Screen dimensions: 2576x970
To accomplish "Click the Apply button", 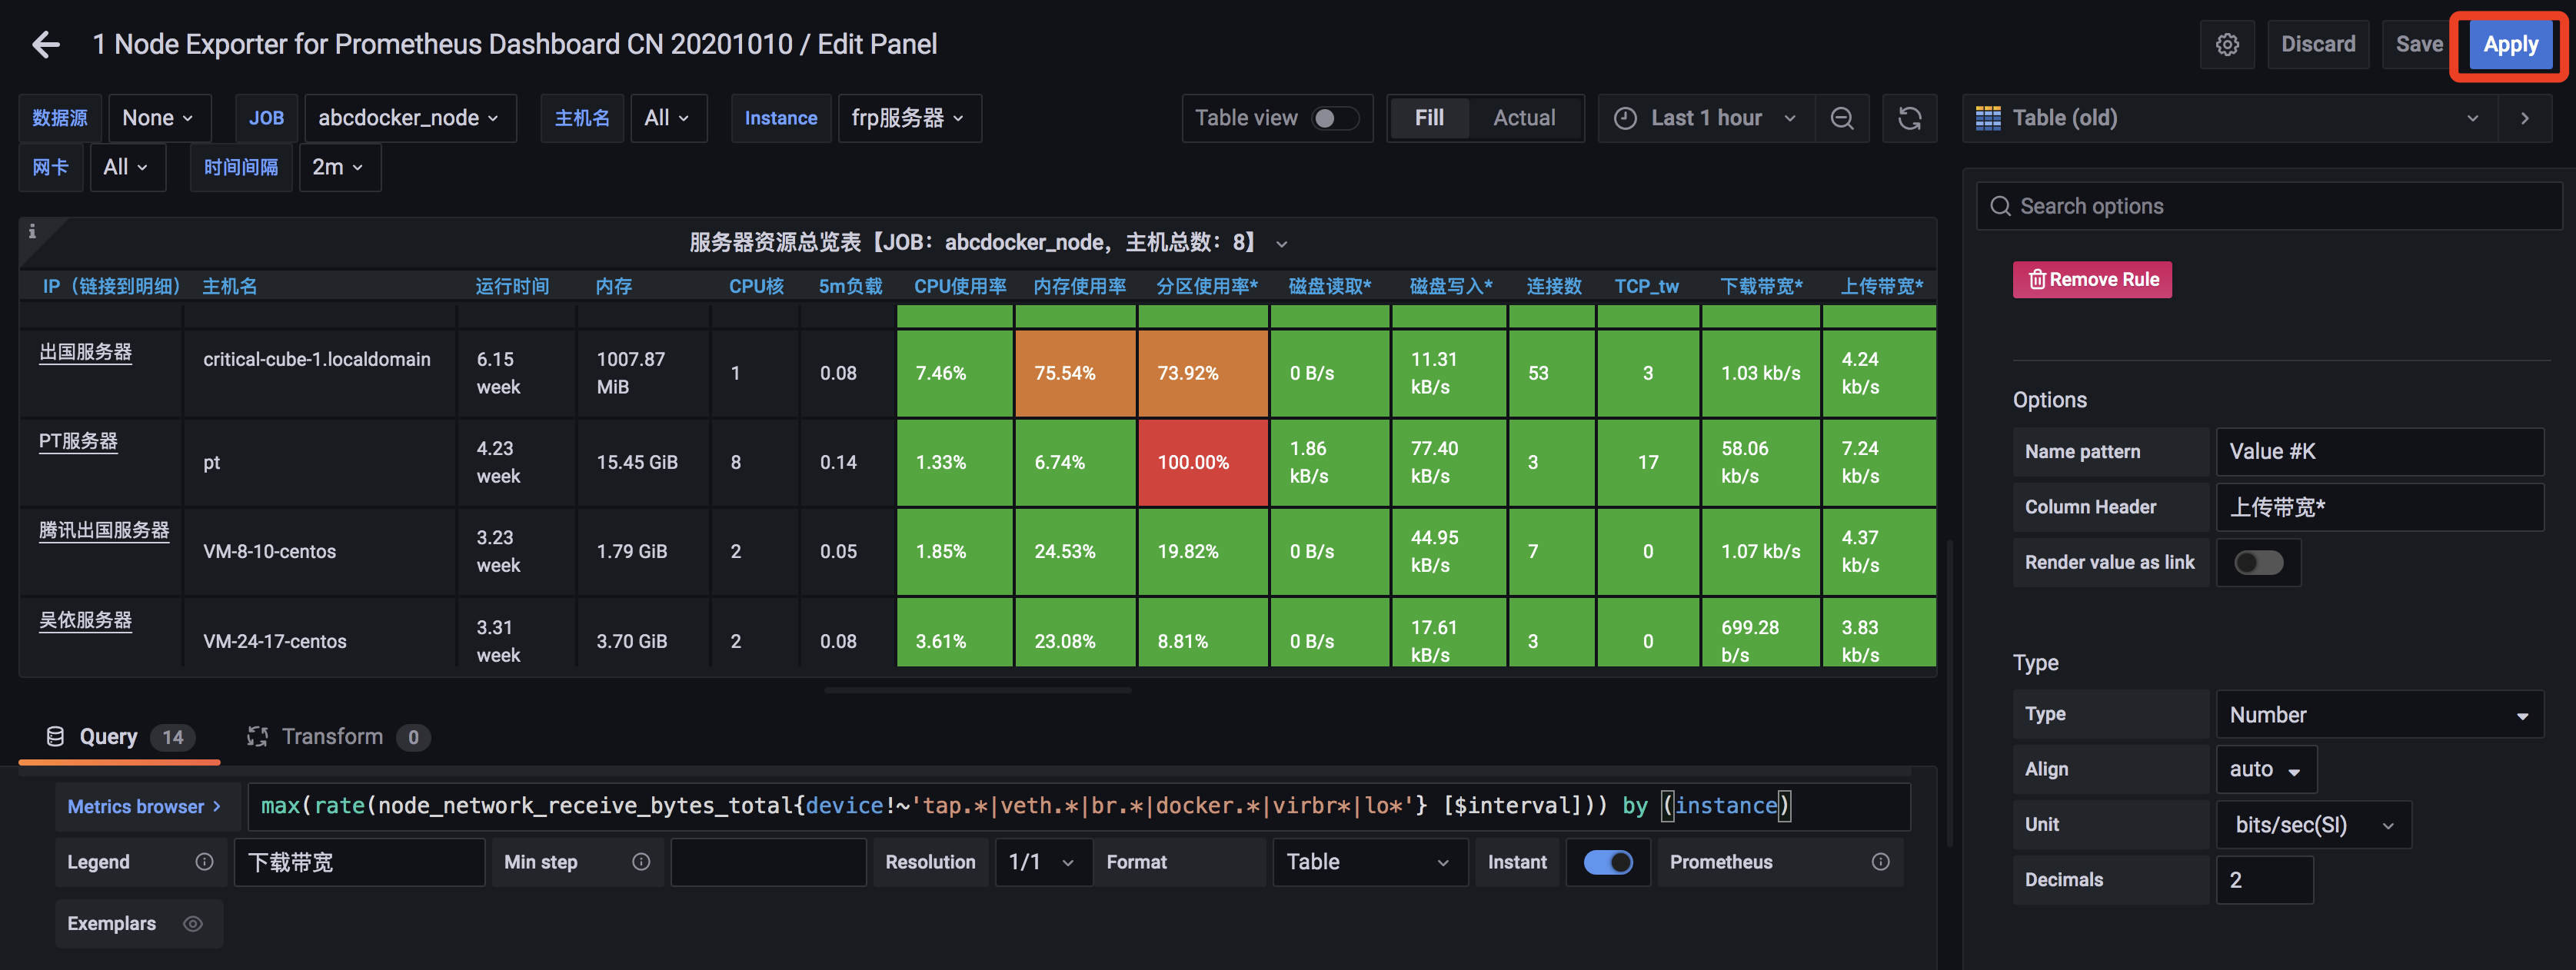I will click(2510, 44).
